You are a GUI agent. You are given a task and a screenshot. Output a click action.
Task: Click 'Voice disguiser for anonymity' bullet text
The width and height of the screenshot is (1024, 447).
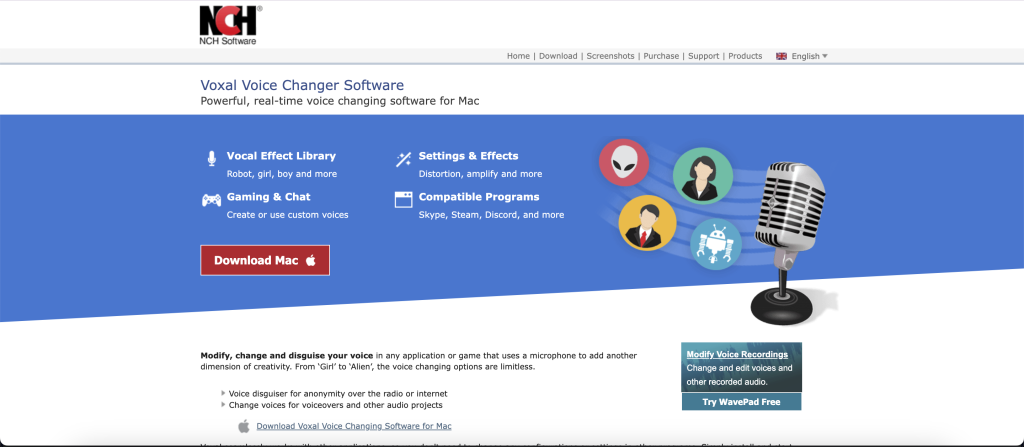338,394
